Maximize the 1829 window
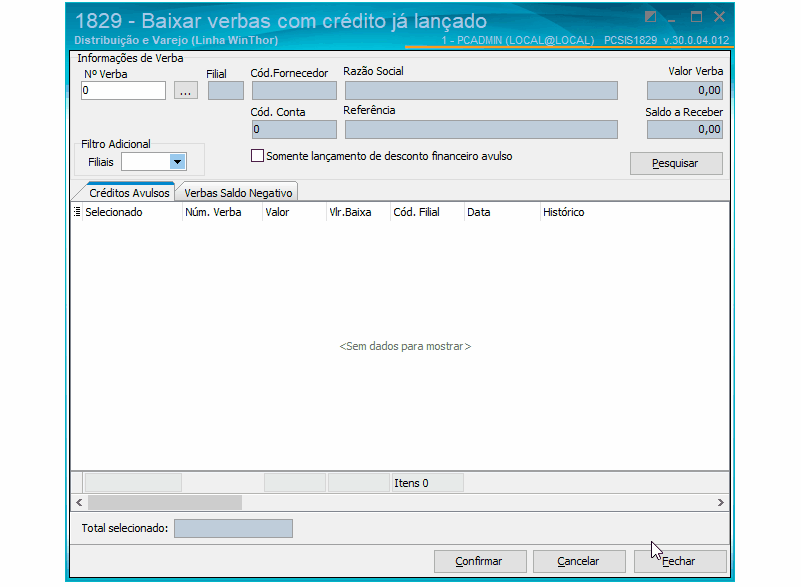The width and height of the screenshot is (801, 587). click(696, 17)
